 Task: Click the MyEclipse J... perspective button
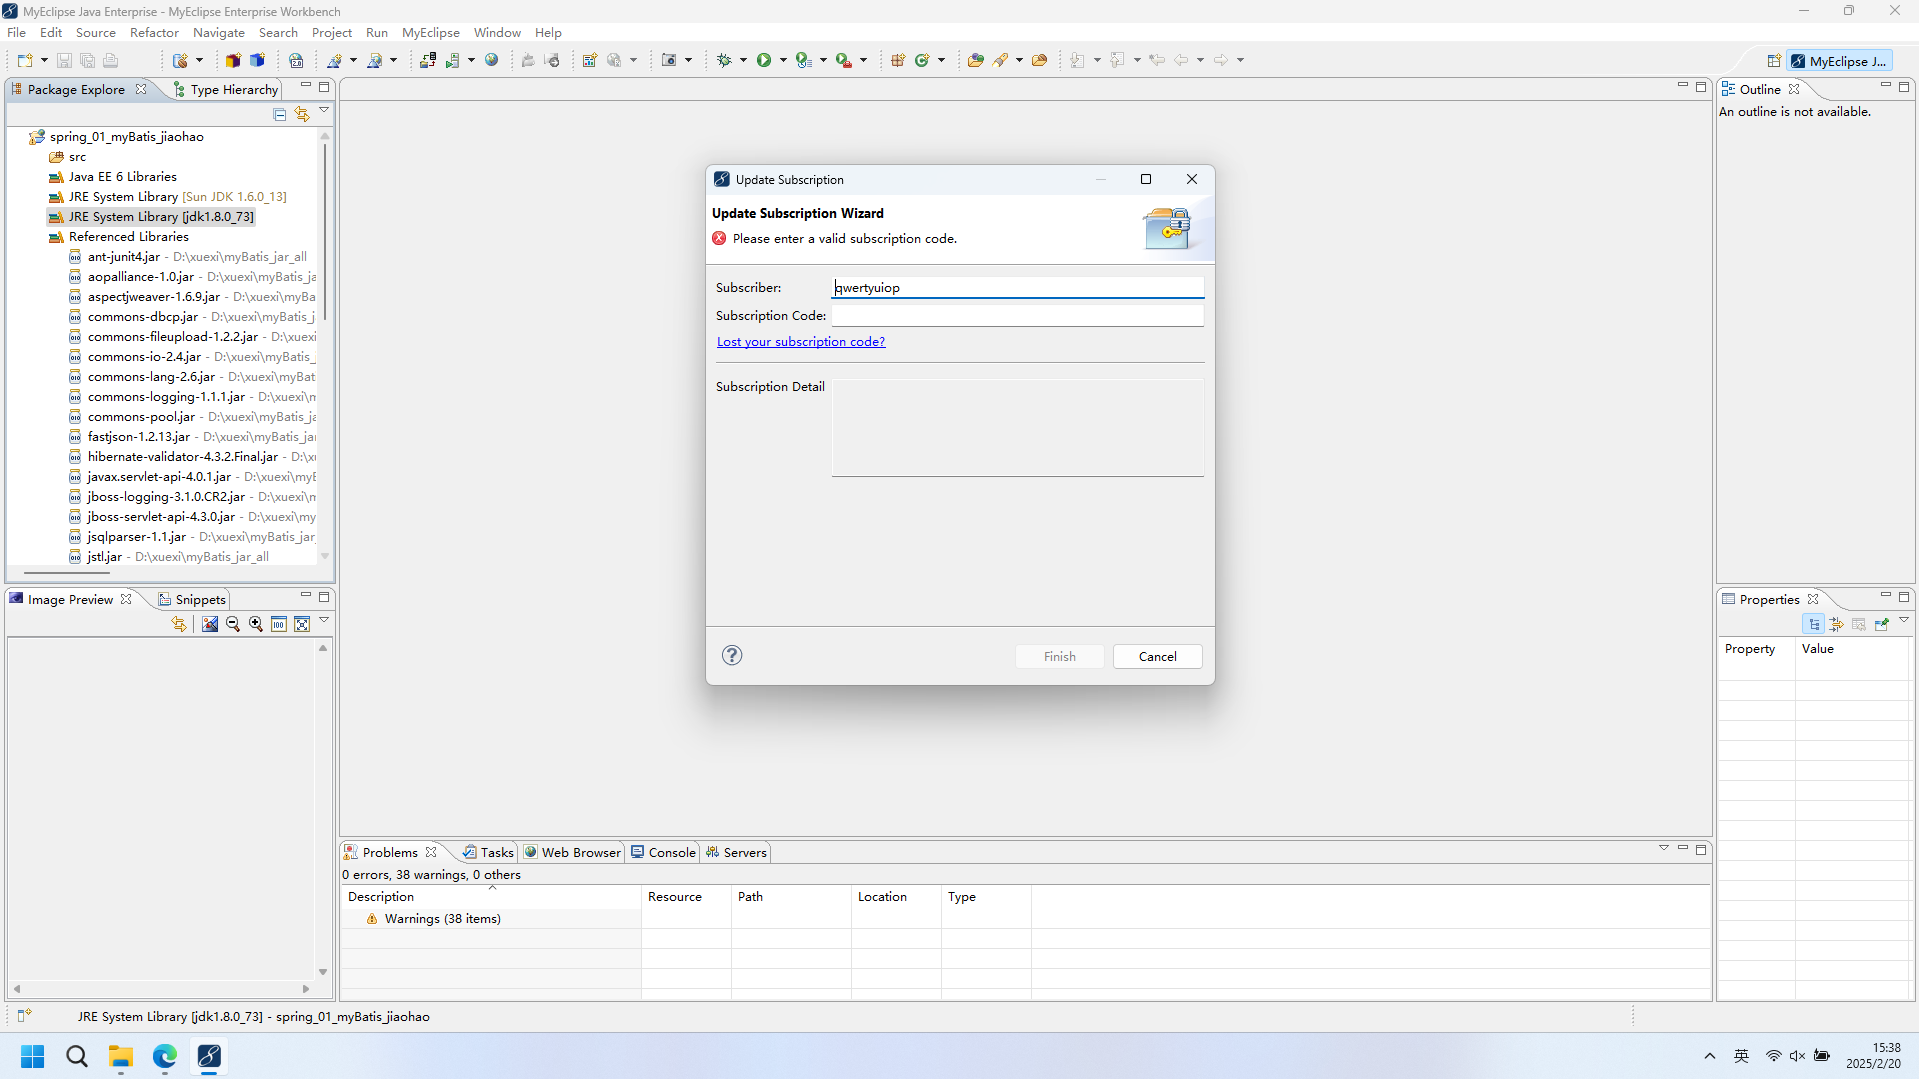pyautogui.click(x=1840, y=61)
